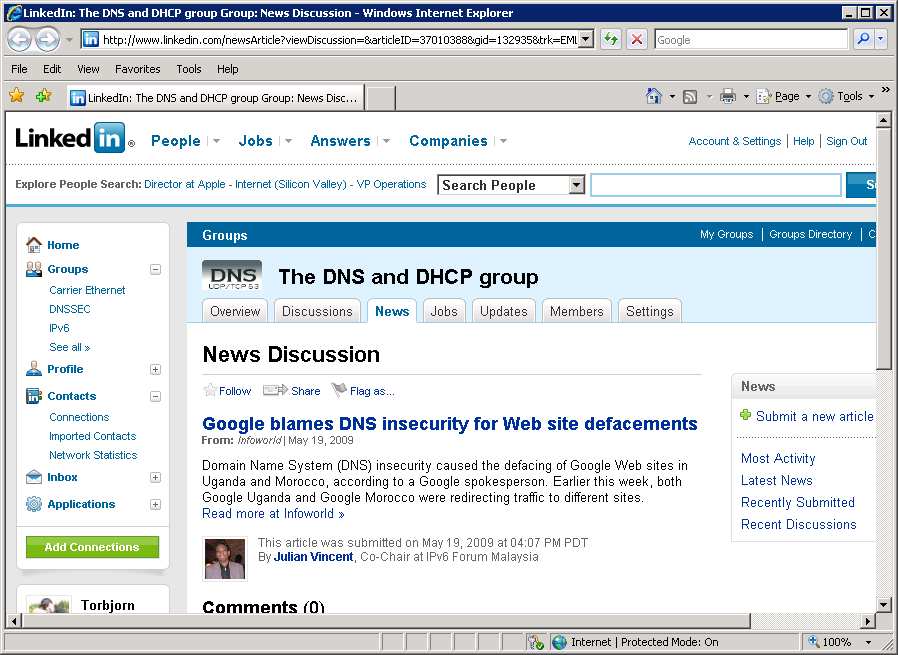This screenshot has width=898, height=655.
Task: Open the File menu
Action: tap(19, 69)
